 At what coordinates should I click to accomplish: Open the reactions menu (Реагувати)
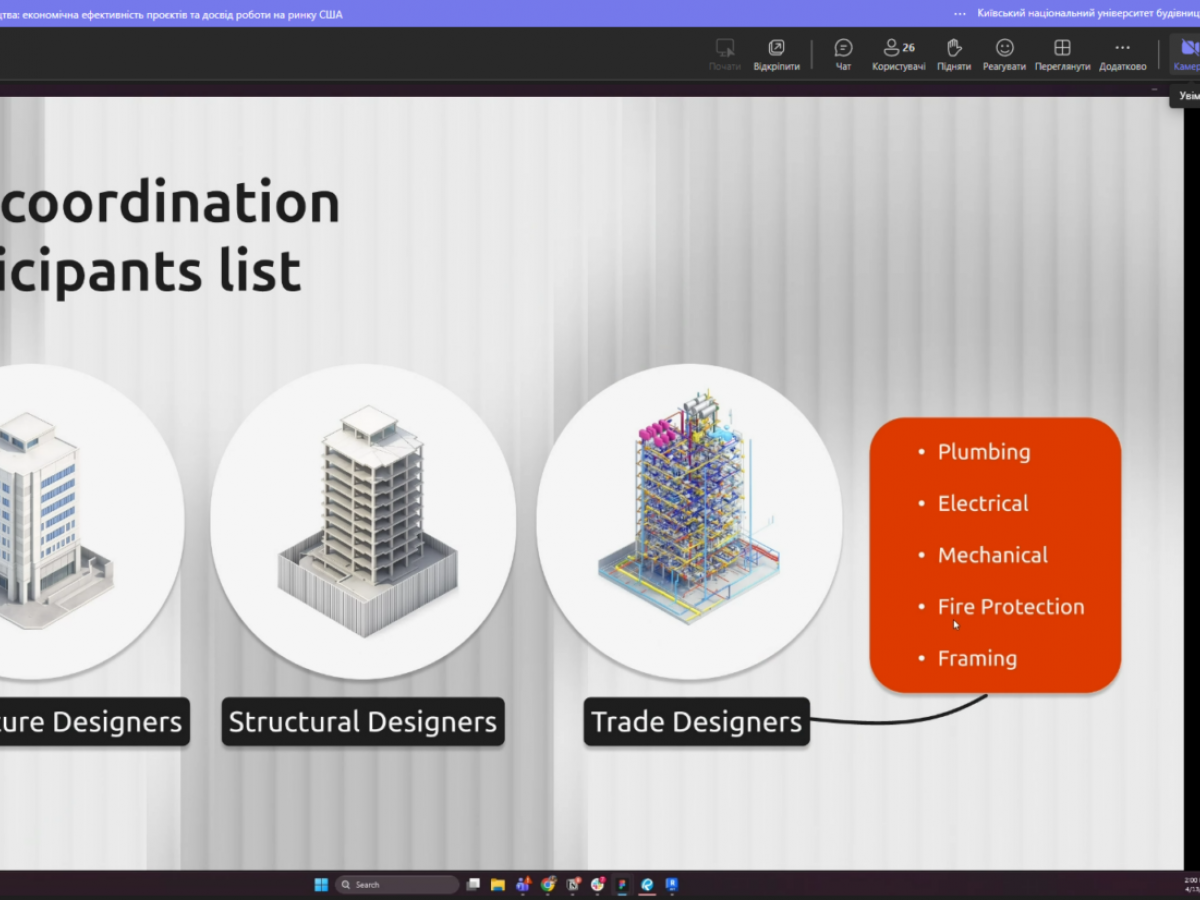pos(1004,54)
